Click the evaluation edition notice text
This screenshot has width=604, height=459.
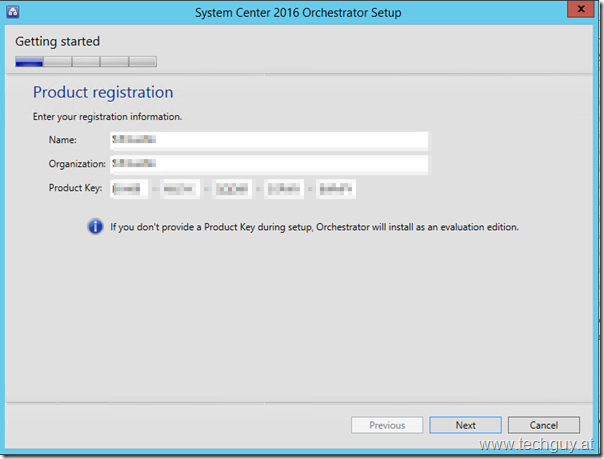[x=314, y=227]
